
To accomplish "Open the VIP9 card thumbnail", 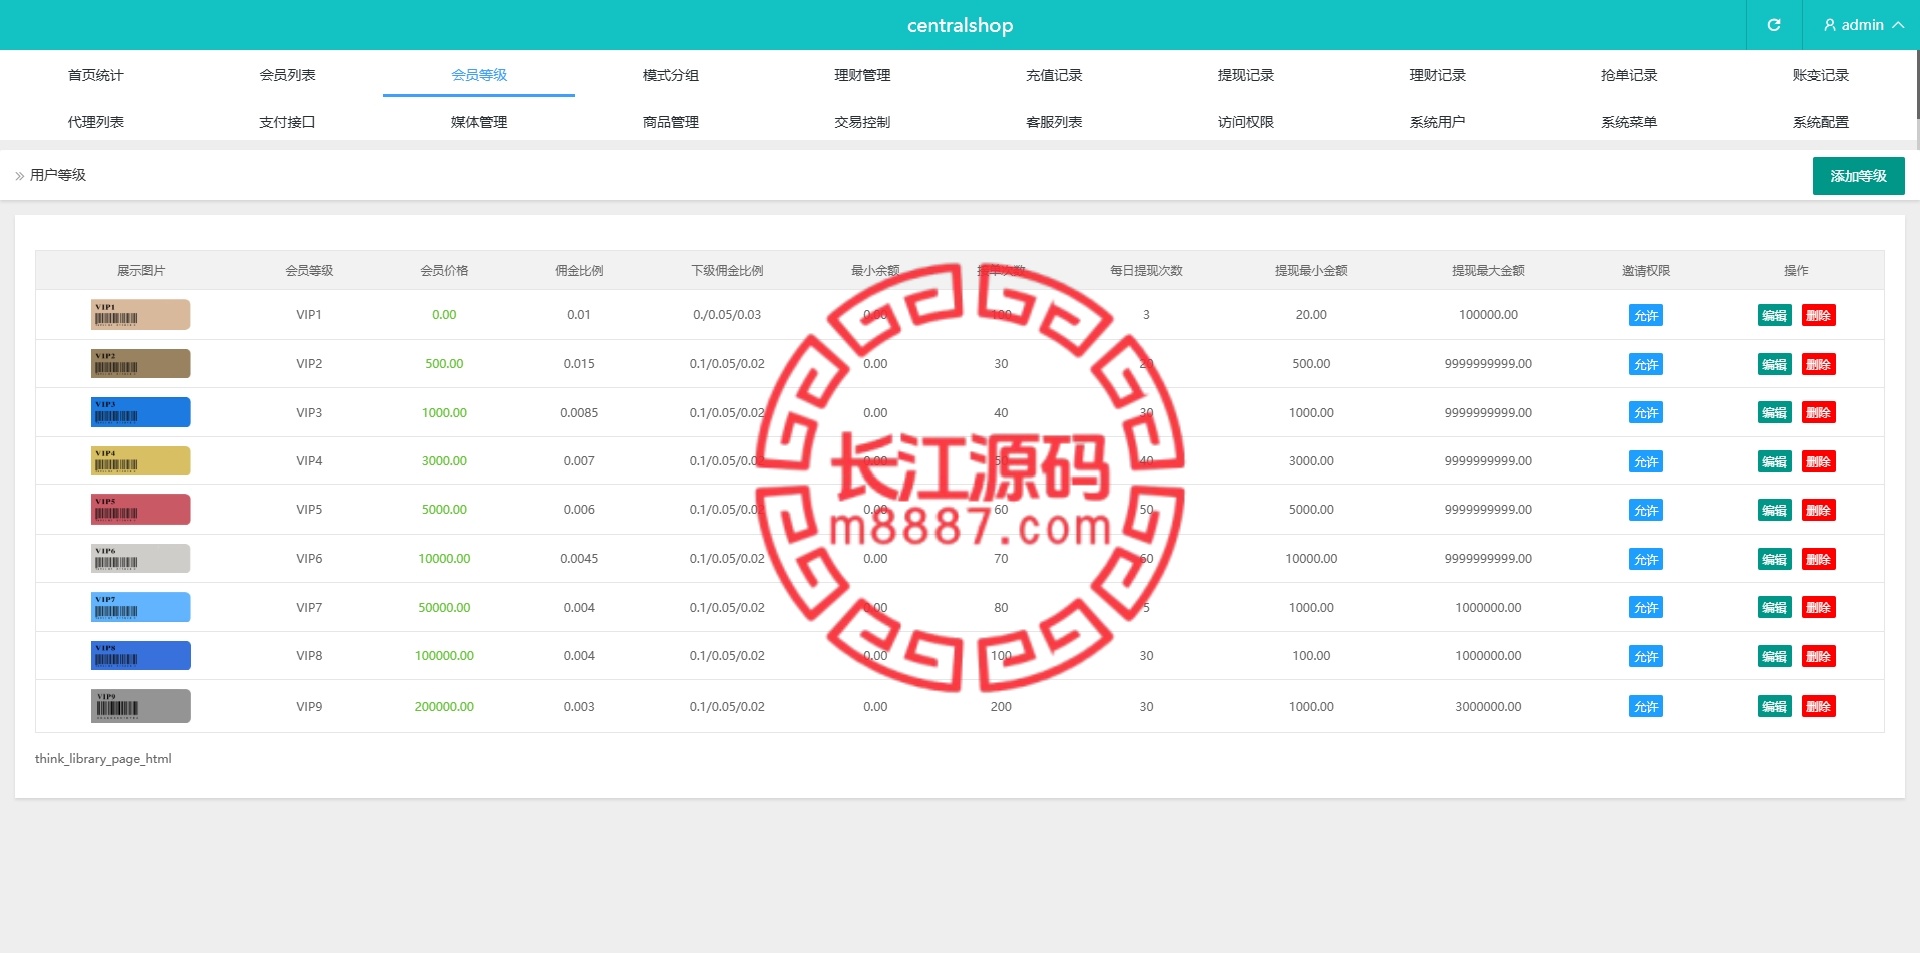I will click(141, 706).
